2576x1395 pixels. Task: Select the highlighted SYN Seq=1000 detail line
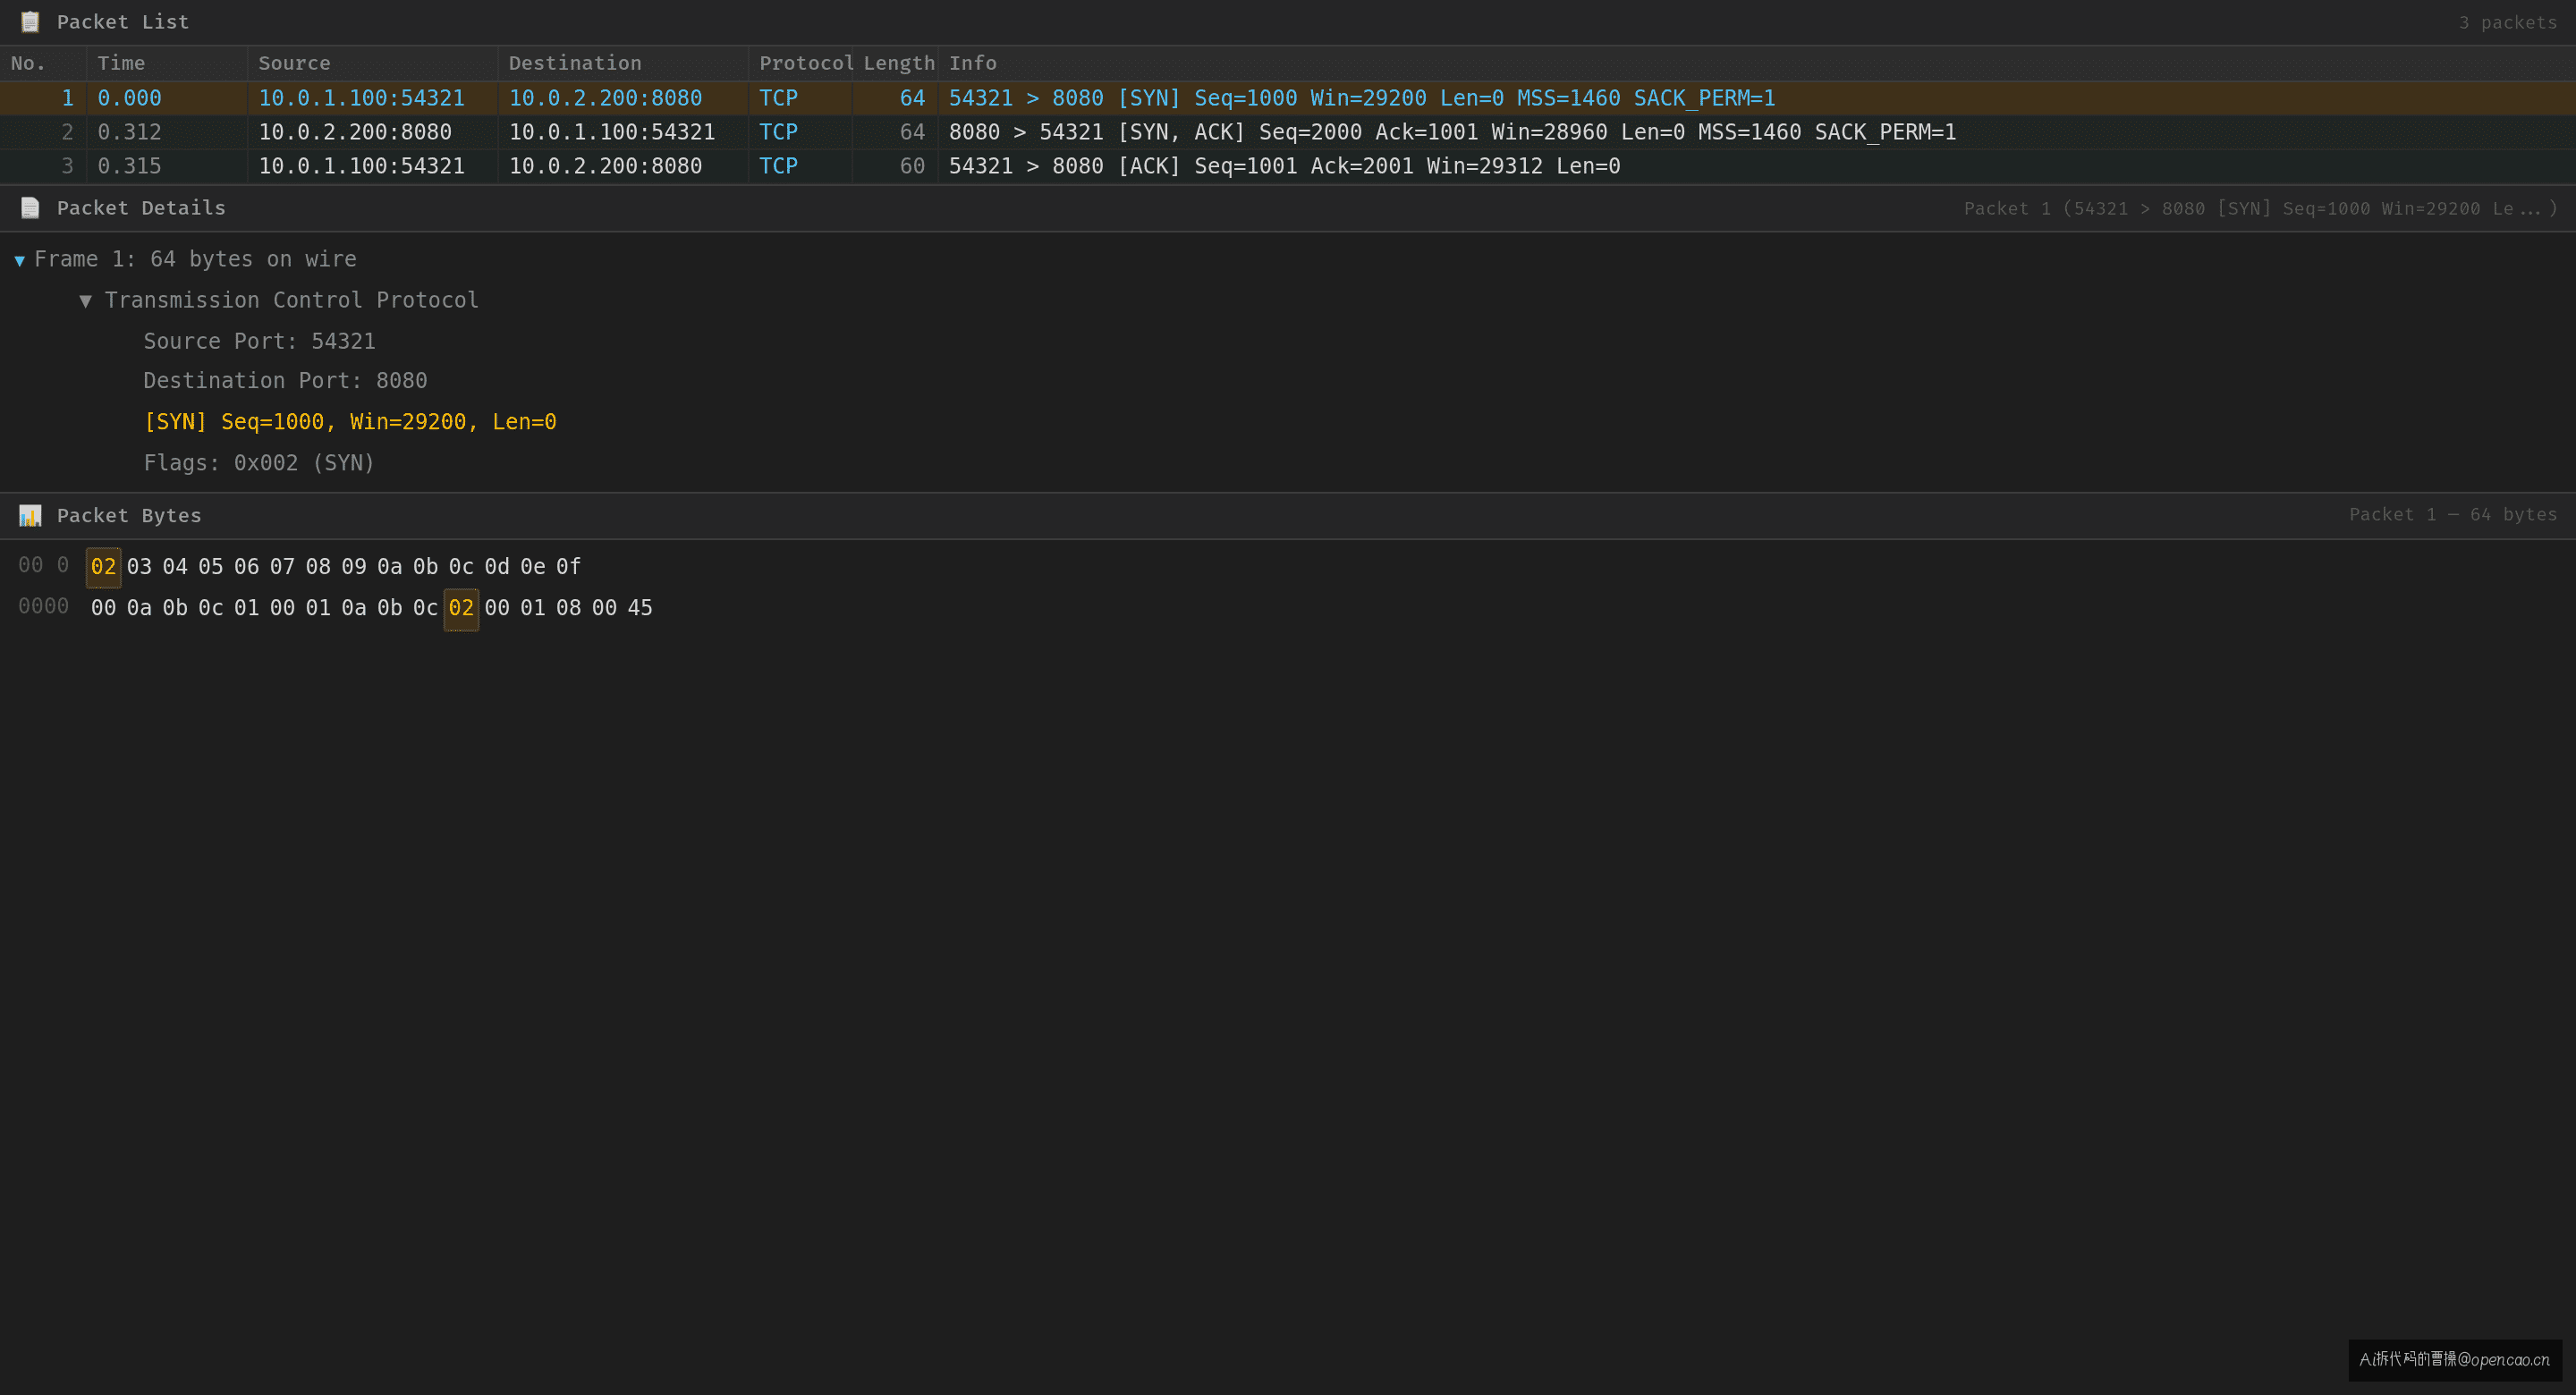[350, 422]
